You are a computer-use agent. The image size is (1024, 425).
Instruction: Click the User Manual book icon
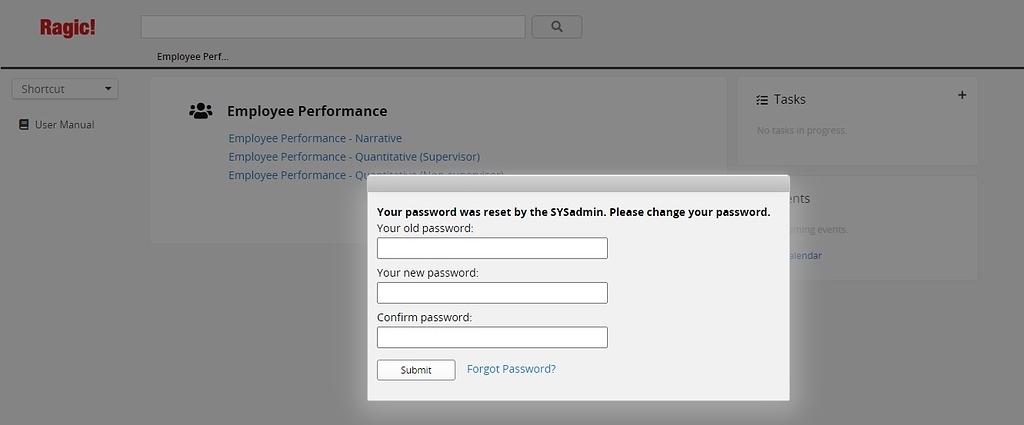point(24,125)
